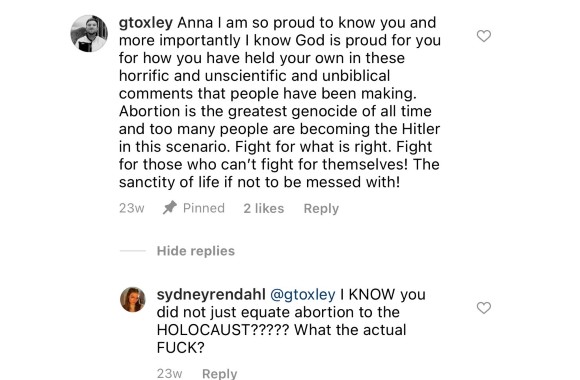Follow the @gtoxley mention in the reply
The width and height of the screenshot is (580, 380).
tap(303, 295)
